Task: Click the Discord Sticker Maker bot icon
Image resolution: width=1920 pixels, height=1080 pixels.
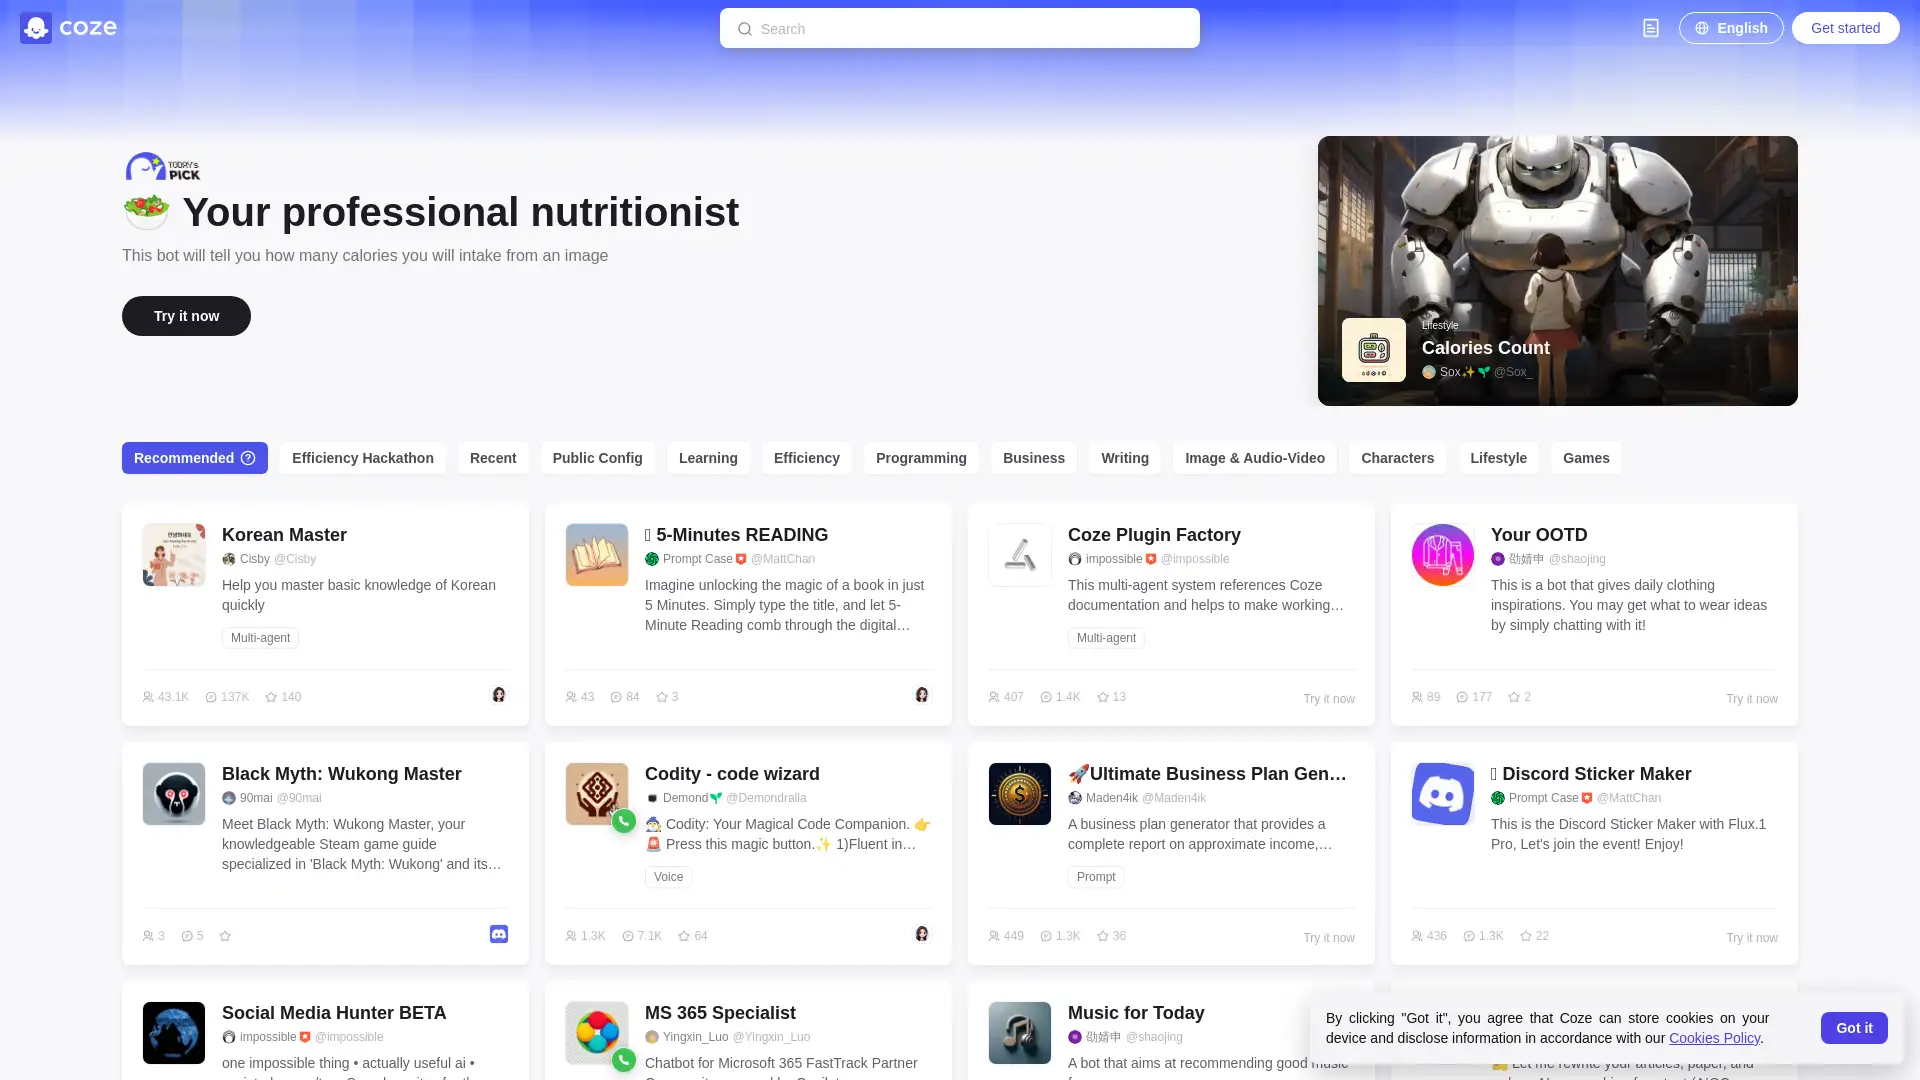Action: click(x=1443, y=793)
